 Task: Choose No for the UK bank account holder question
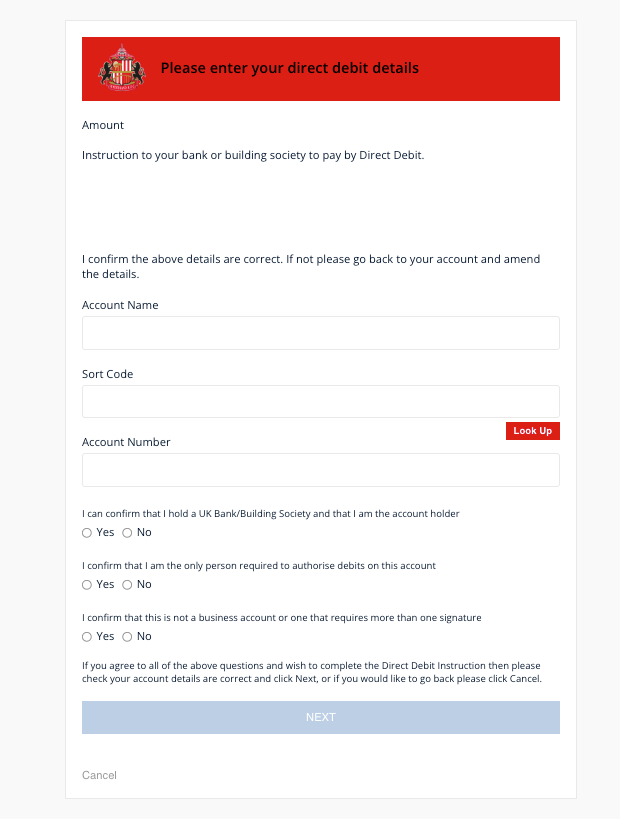click(x=127, y=533)
